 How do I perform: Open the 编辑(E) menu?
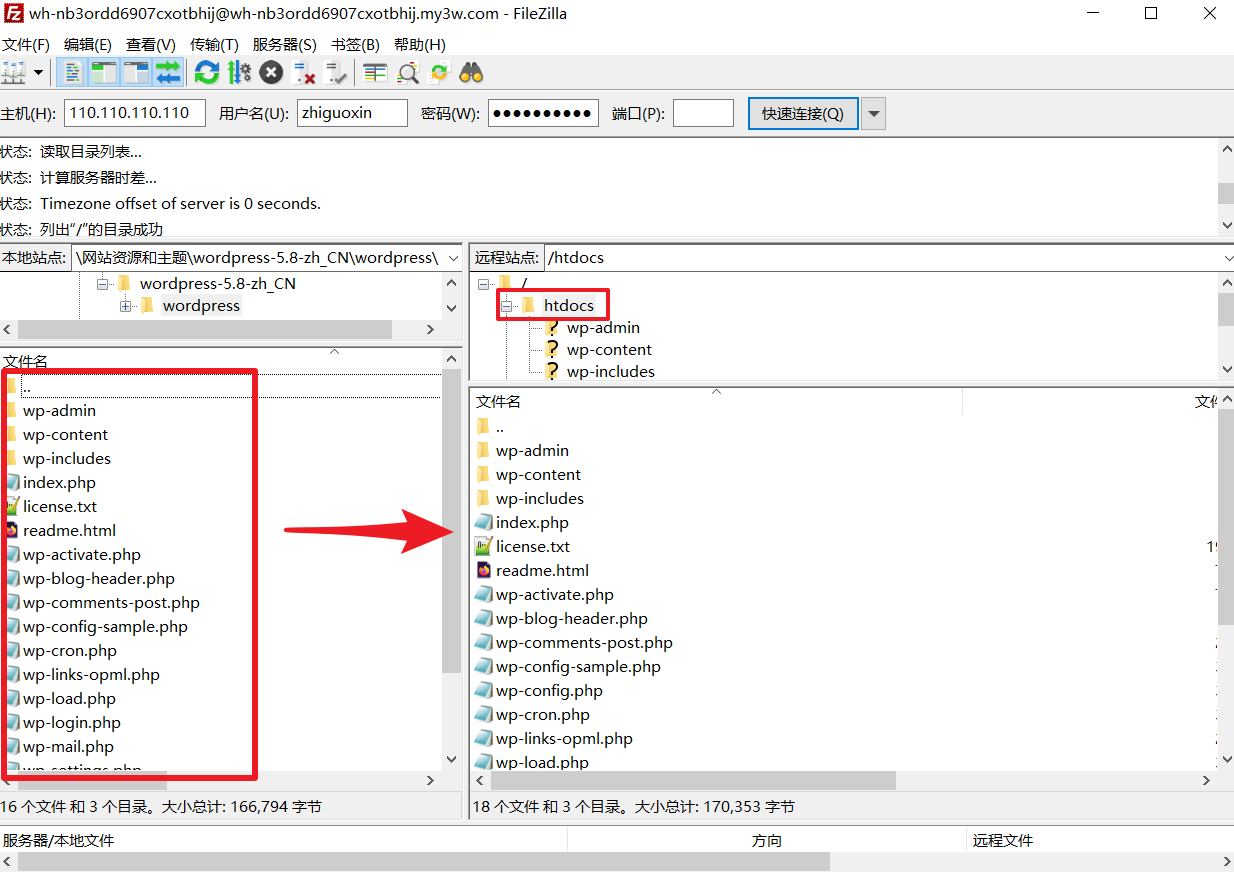(x=88, y=45)
